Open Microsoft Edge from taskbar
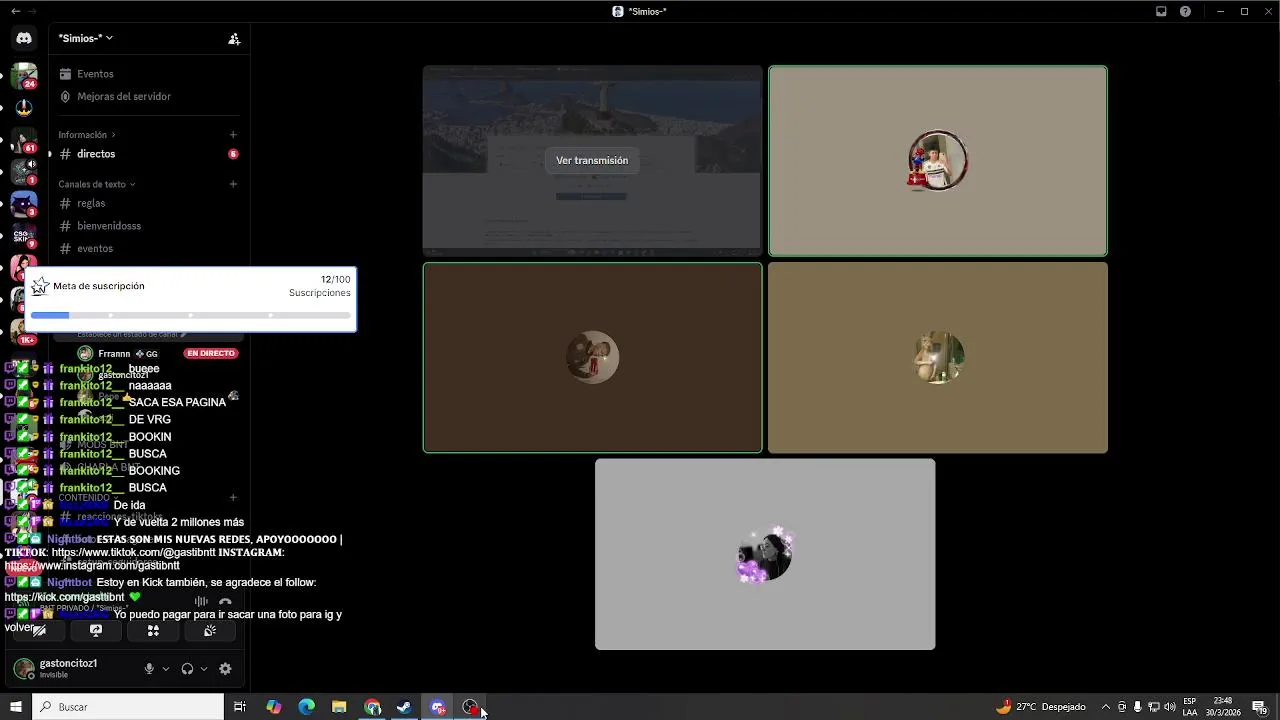 tap(307, 707)
